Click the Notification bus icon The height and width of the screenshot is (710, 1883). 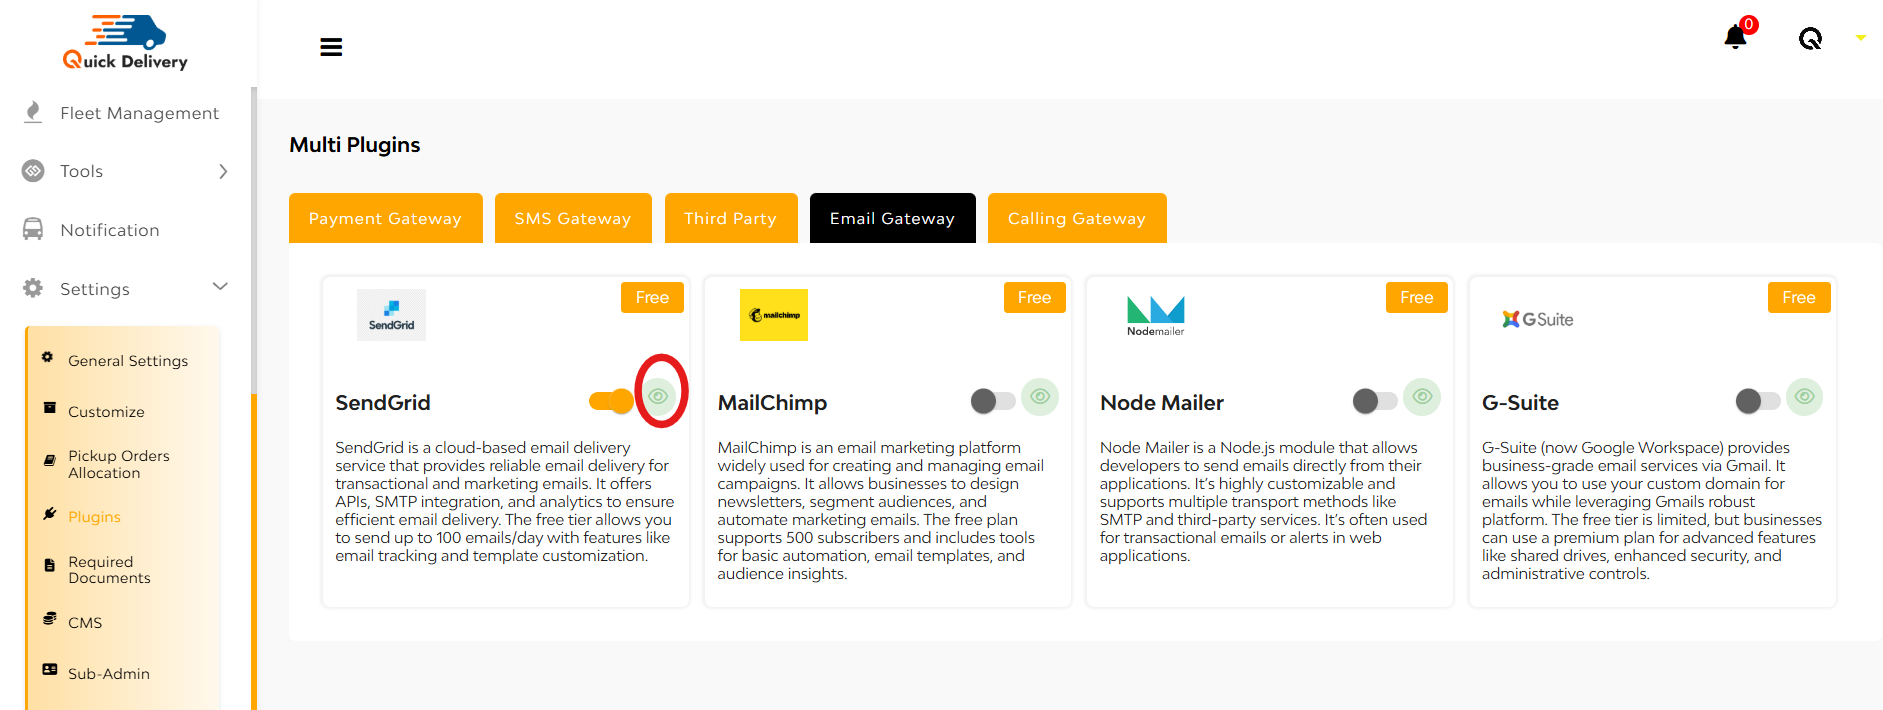click(x=33, y=229)
